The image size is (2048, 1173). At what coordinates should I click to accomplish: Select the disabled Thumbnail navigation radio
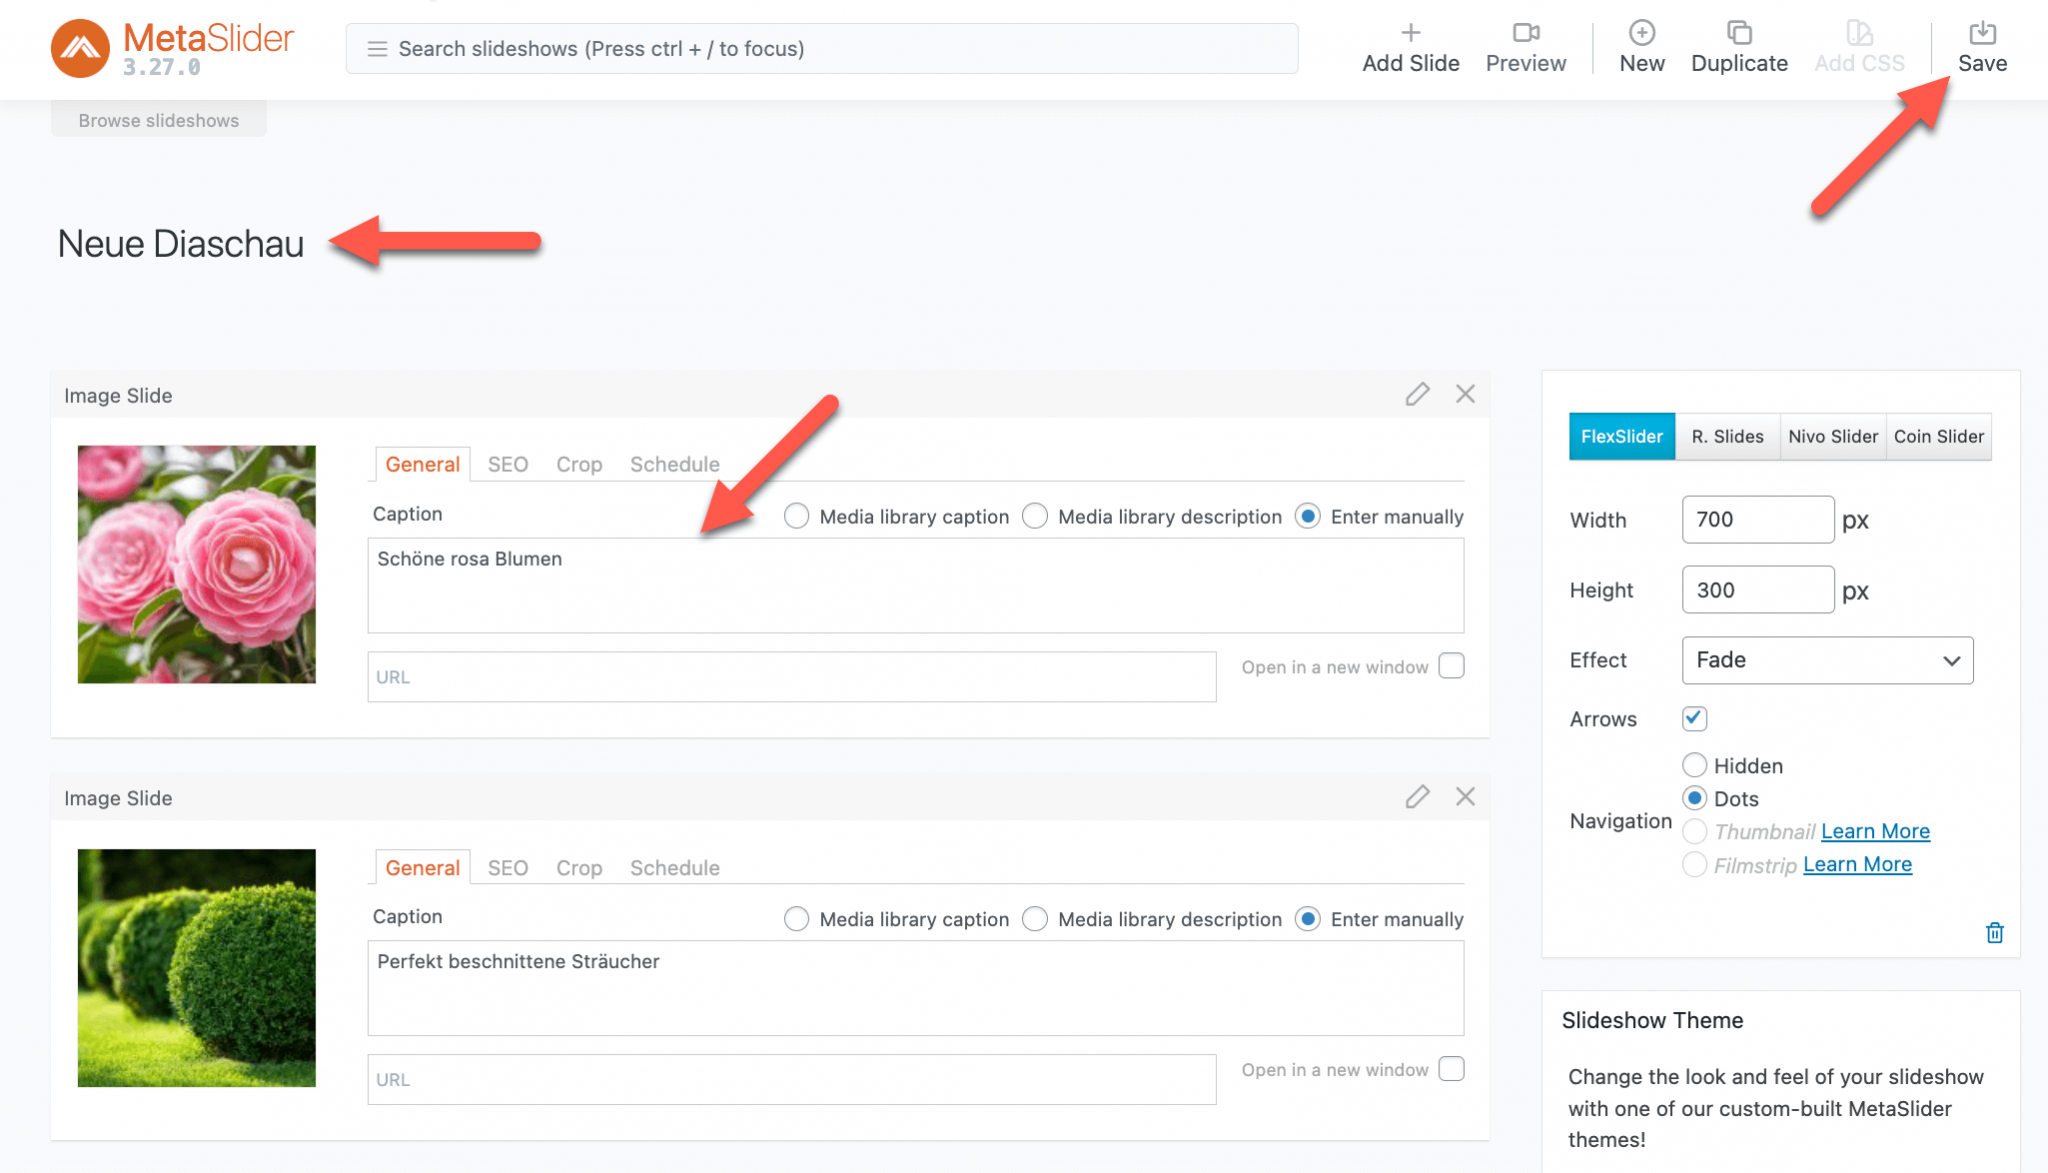1694,831
